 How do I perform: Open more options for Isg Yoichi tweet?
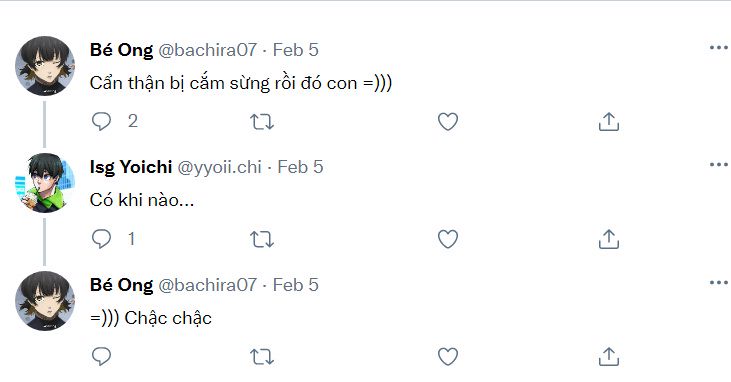[x=718, y=165]
